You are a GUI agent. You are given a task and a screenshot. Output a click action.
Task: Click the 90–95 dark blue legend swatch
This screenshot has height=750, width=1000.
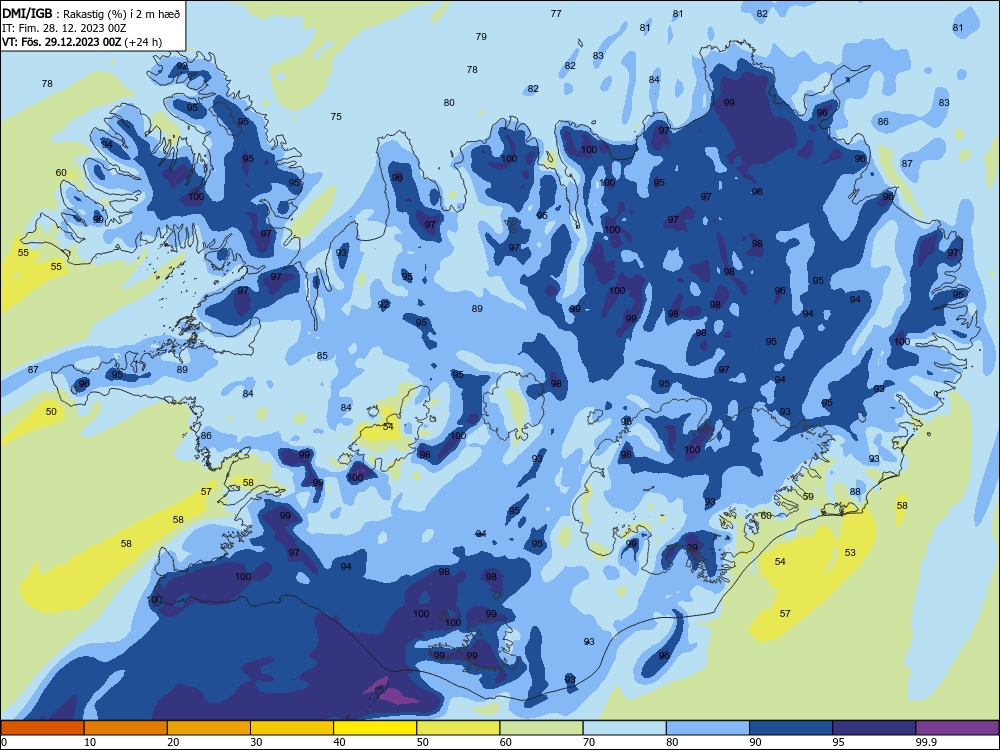coord(791,728)
